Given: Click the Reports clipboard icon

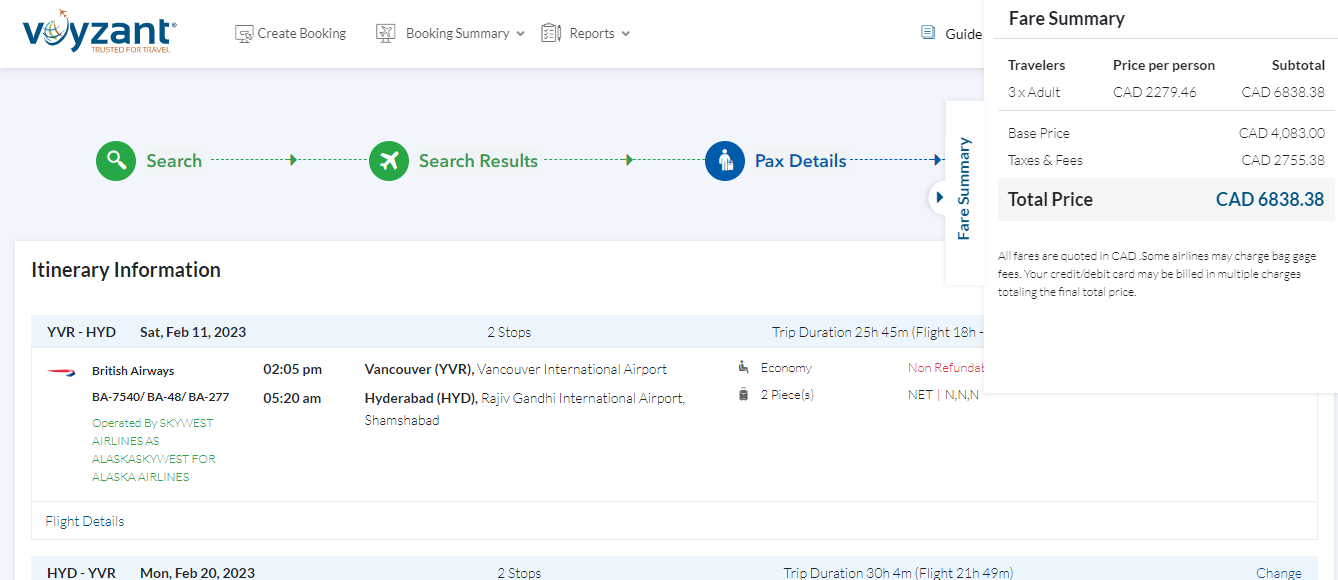Looking at the screenshot, I should point(551,34).
